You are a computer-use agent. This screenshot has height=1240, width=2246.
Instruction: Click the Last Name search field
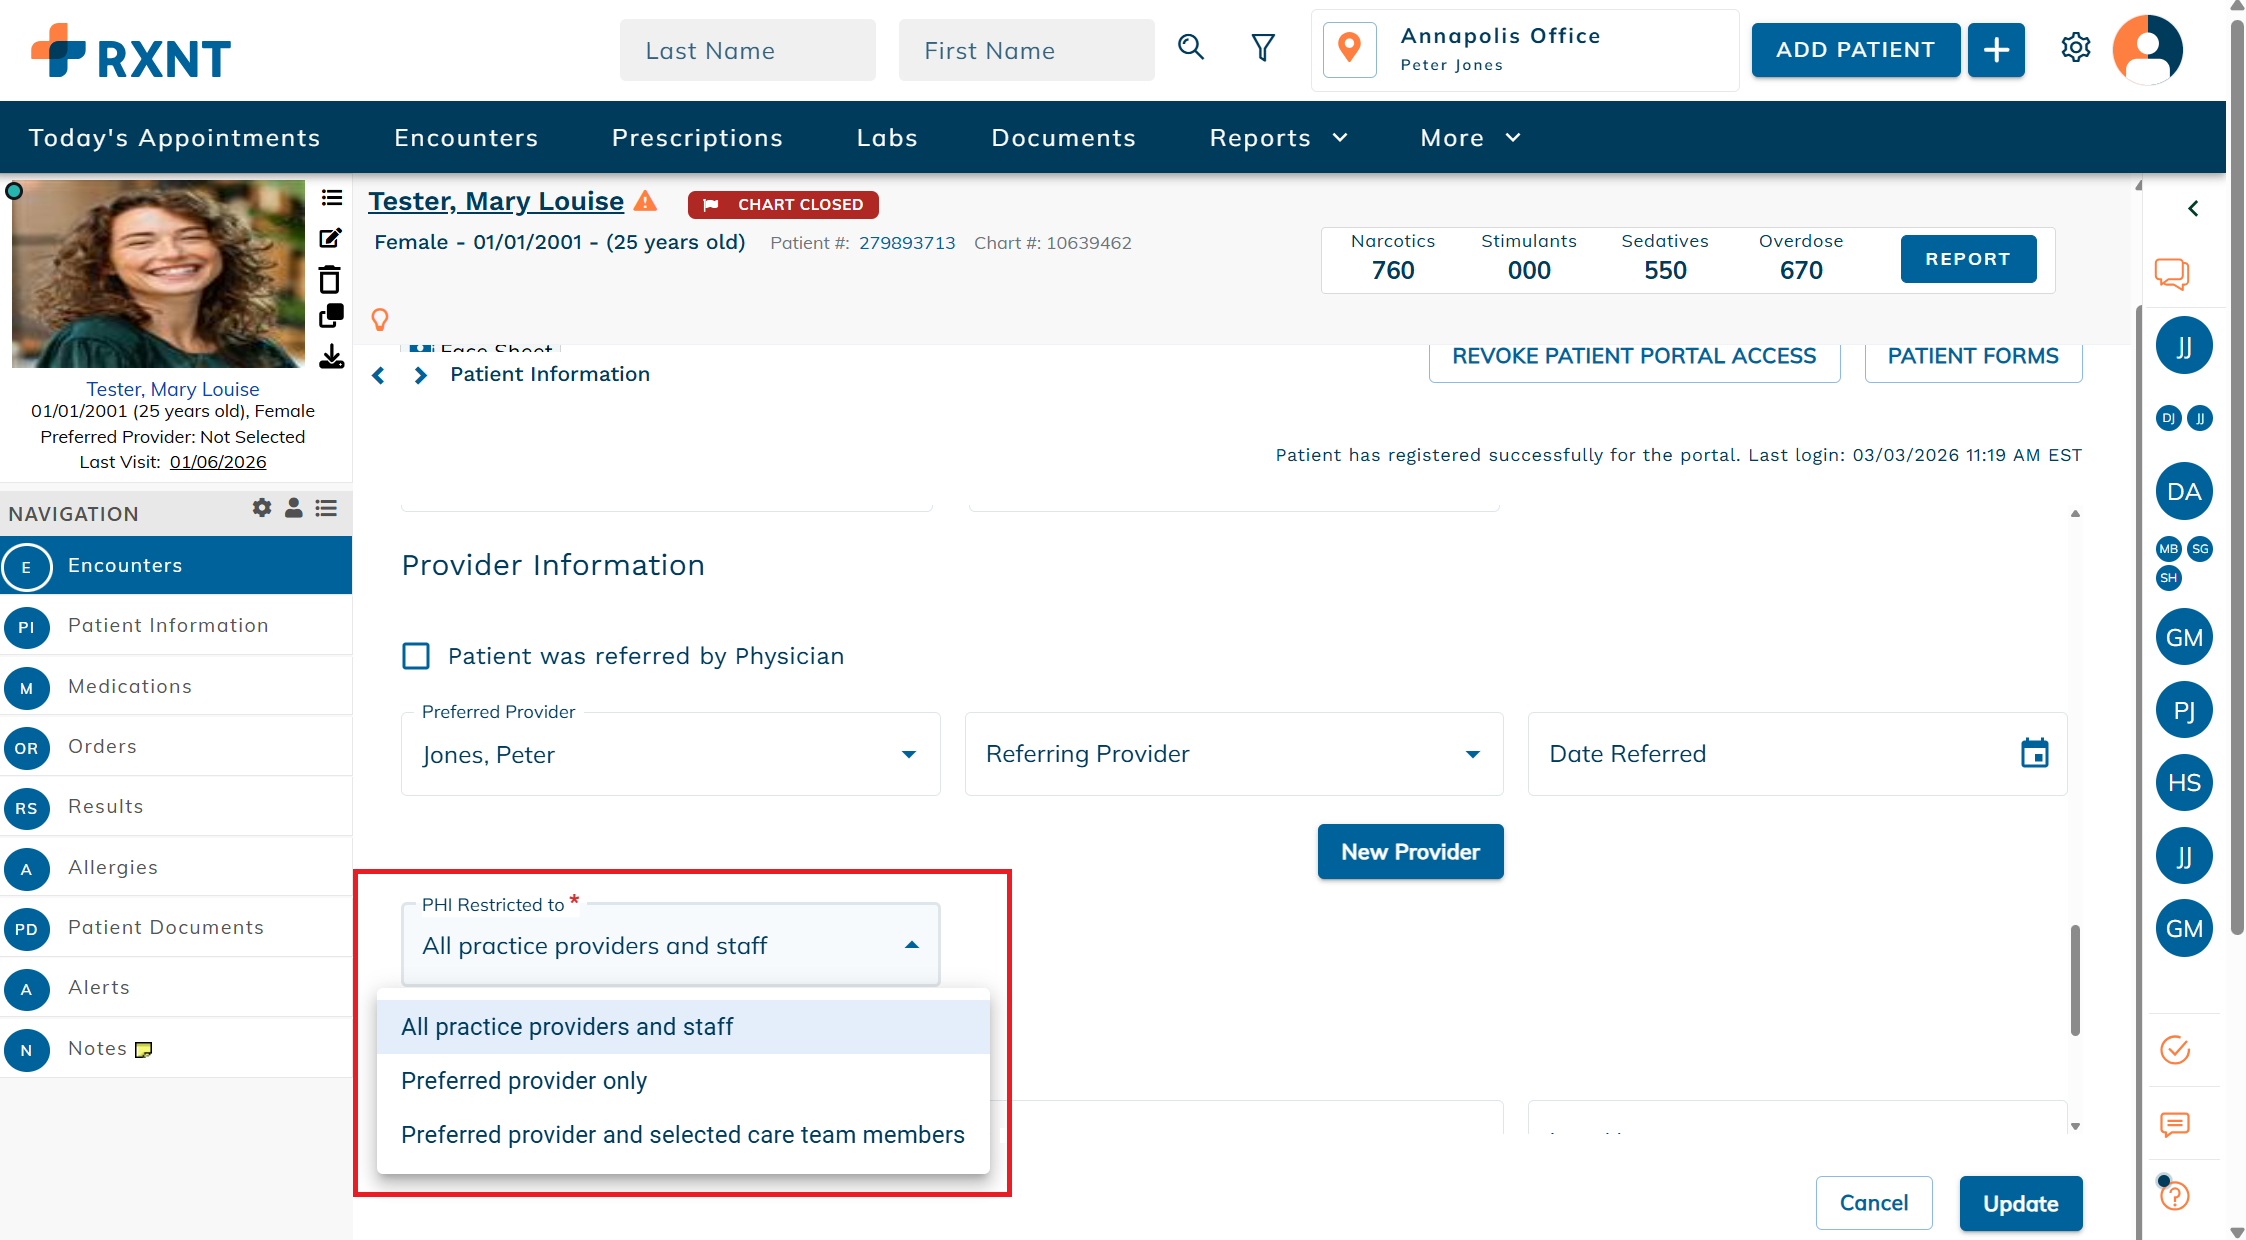(747, 50)
